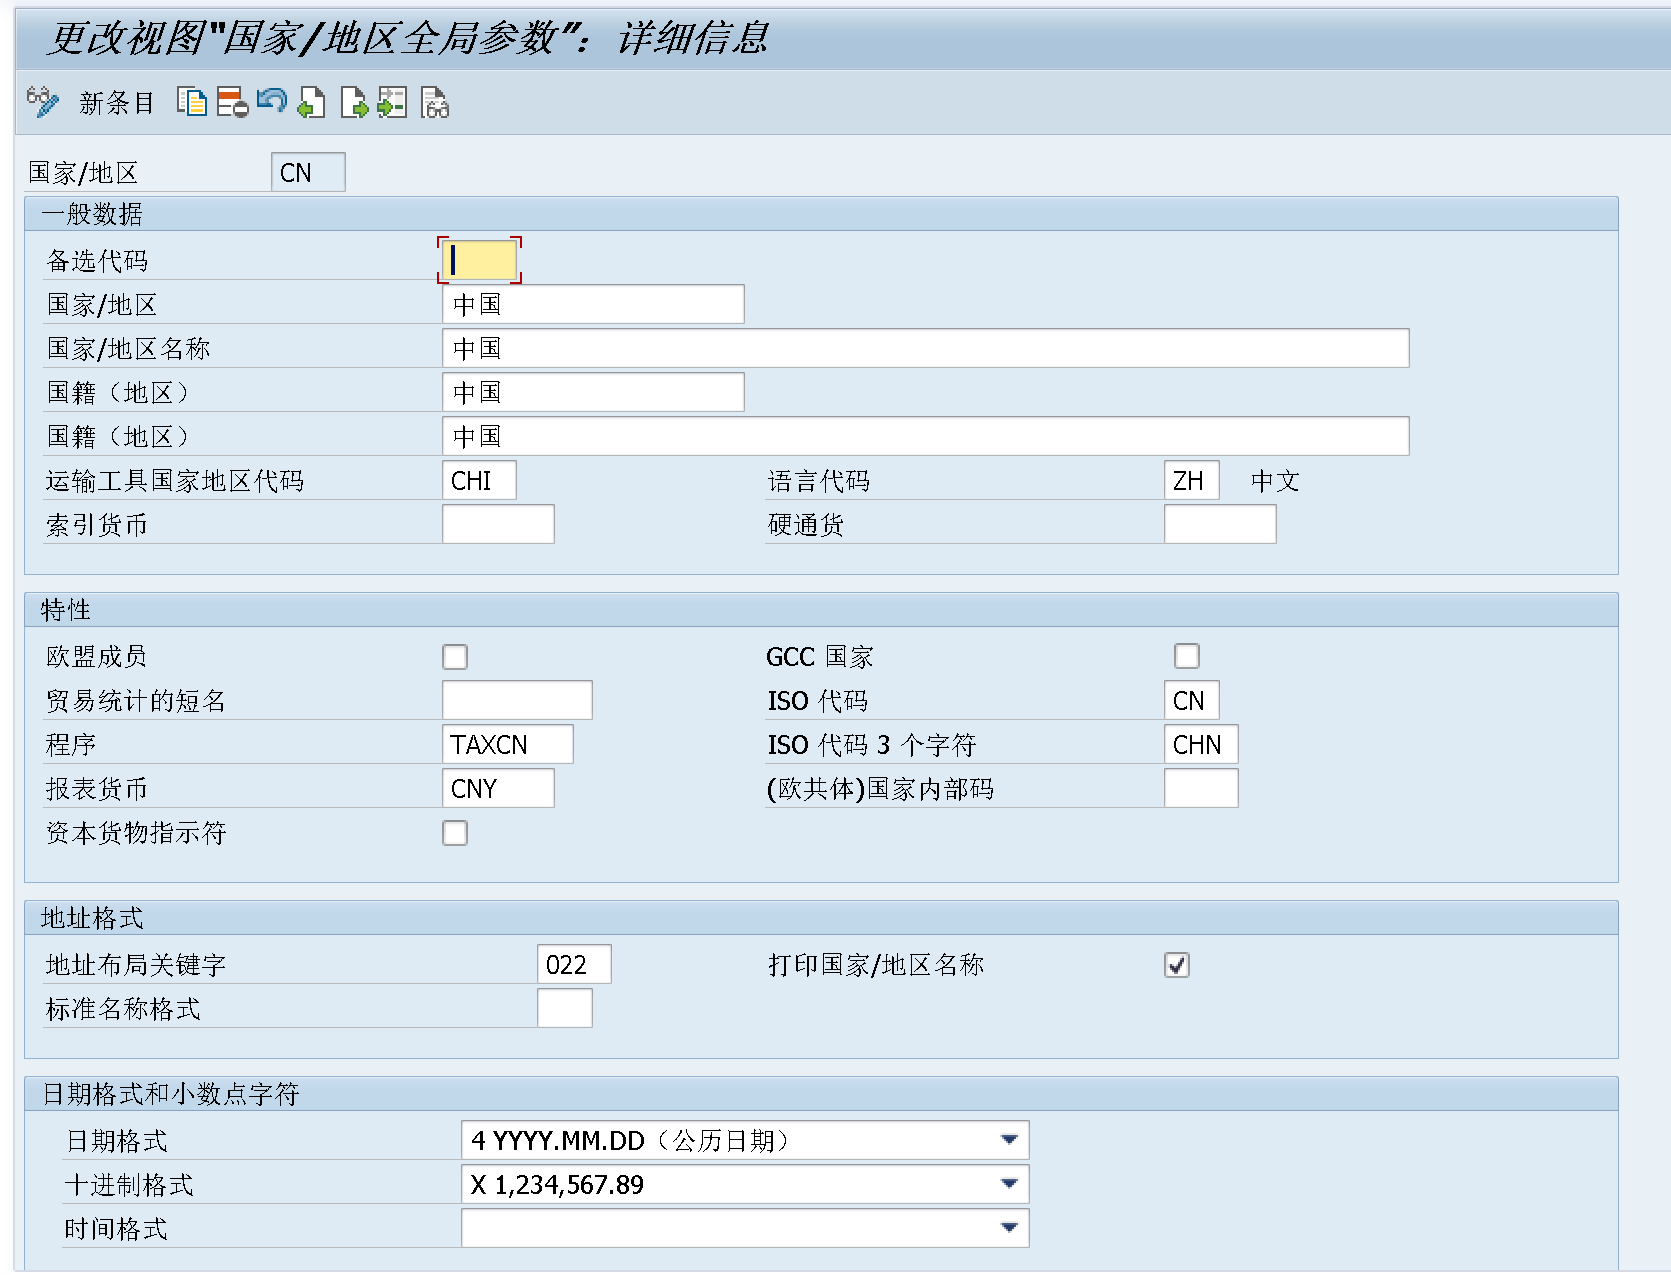Click the 程序 field TAXCN
Viewport: 1671px width, 1275px height.
(x=507, y=744)
